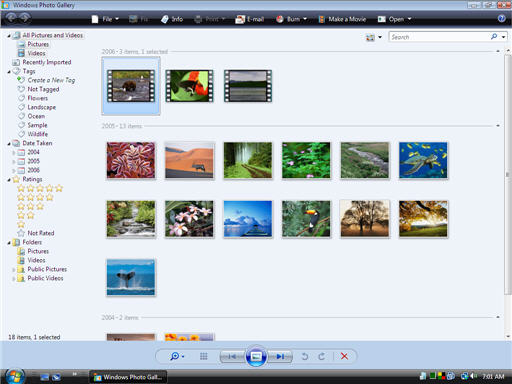Filter by two star rating

[26, 215]
